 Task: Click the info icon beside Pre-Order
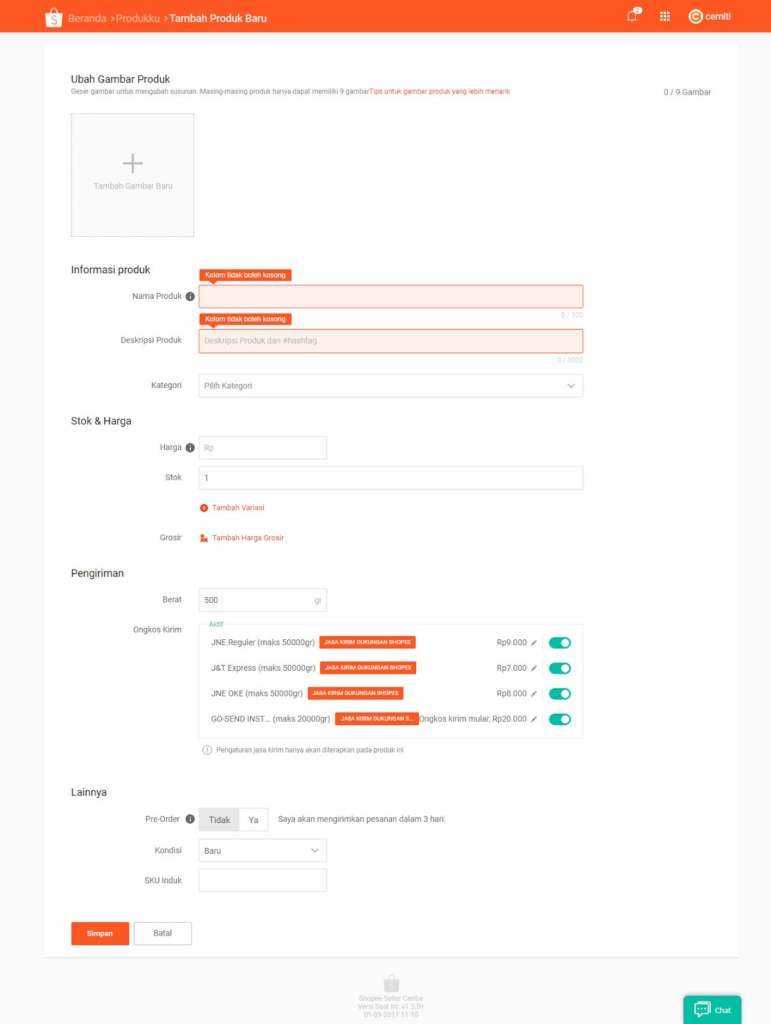[x=190, y=819]
